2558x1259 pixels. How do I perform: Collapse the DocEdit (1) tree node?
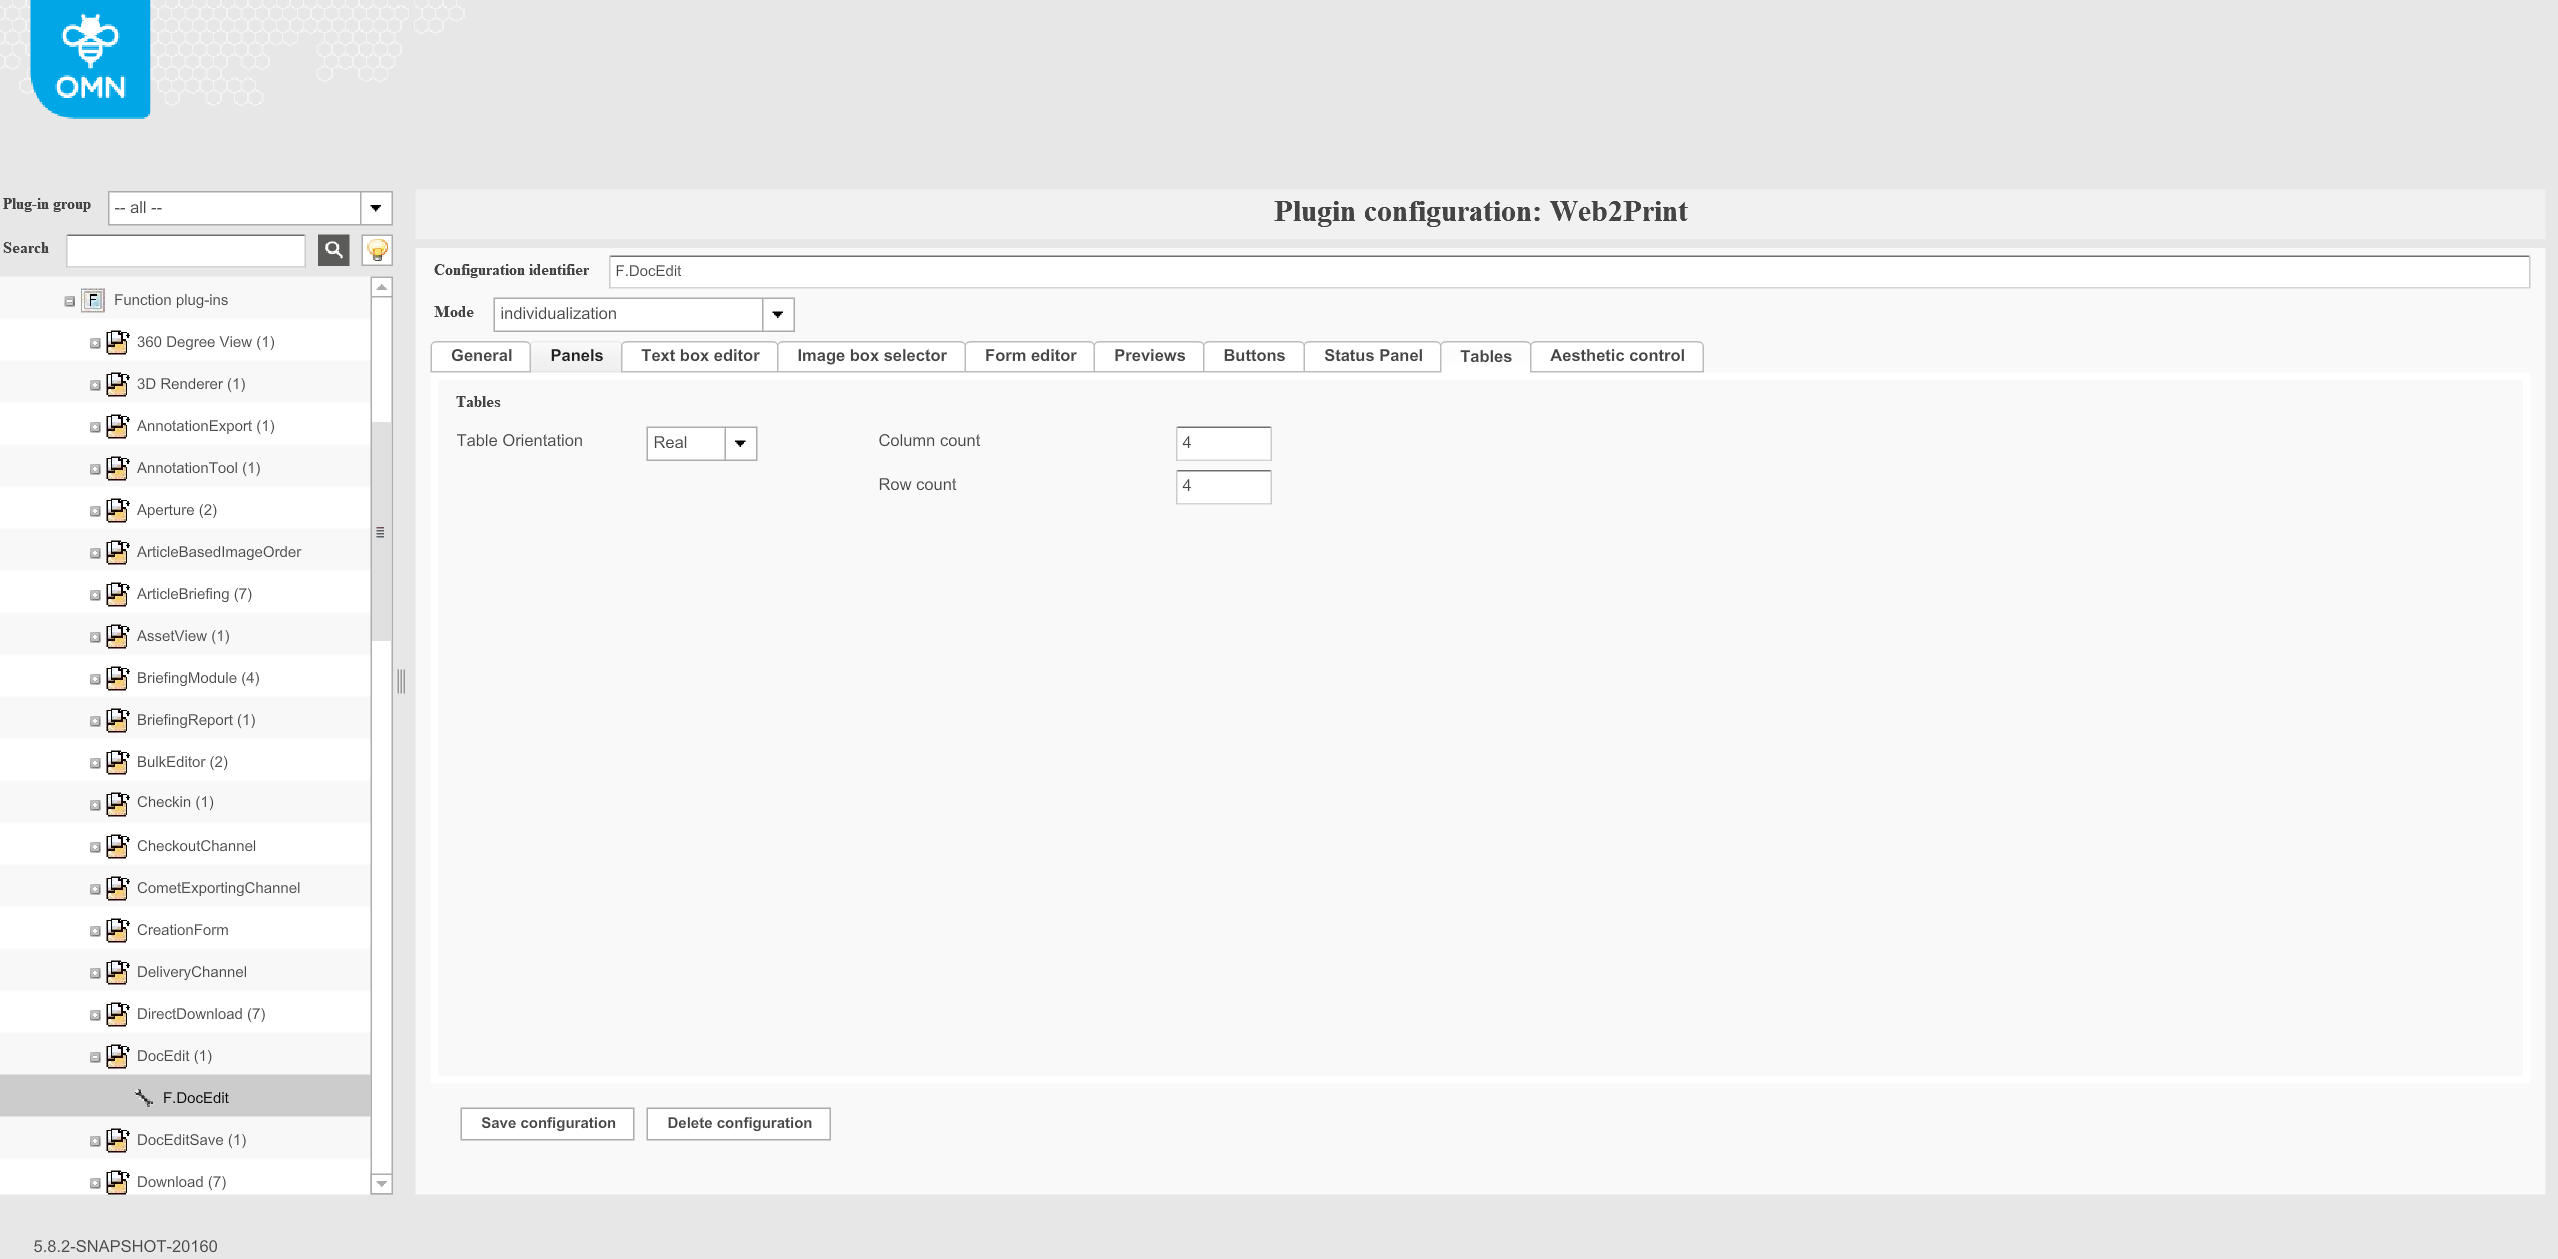click(95, 1056)
